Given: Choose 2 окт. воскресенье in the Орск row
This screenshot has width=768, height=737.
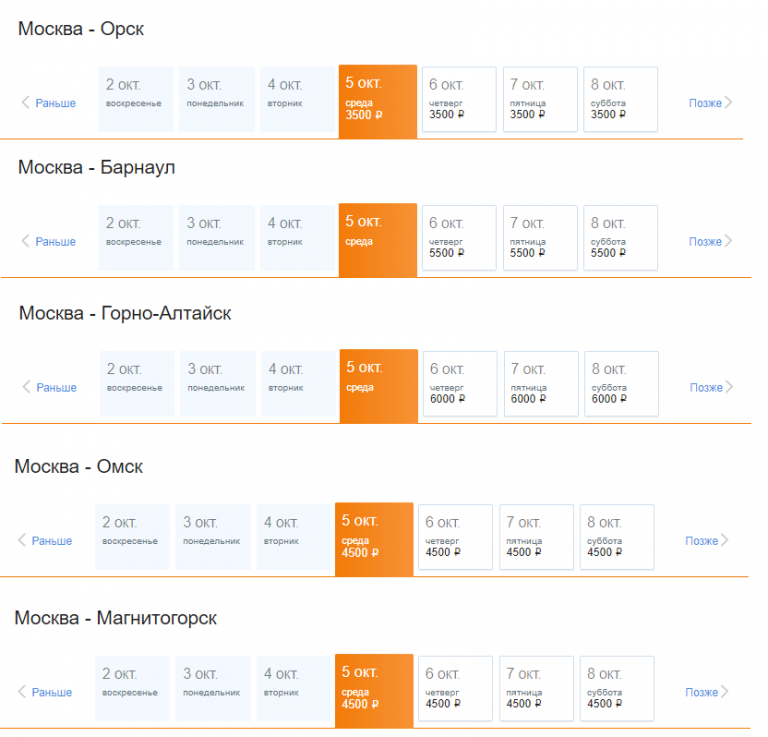Looking at the screenshot, I should tap(136, 99).
